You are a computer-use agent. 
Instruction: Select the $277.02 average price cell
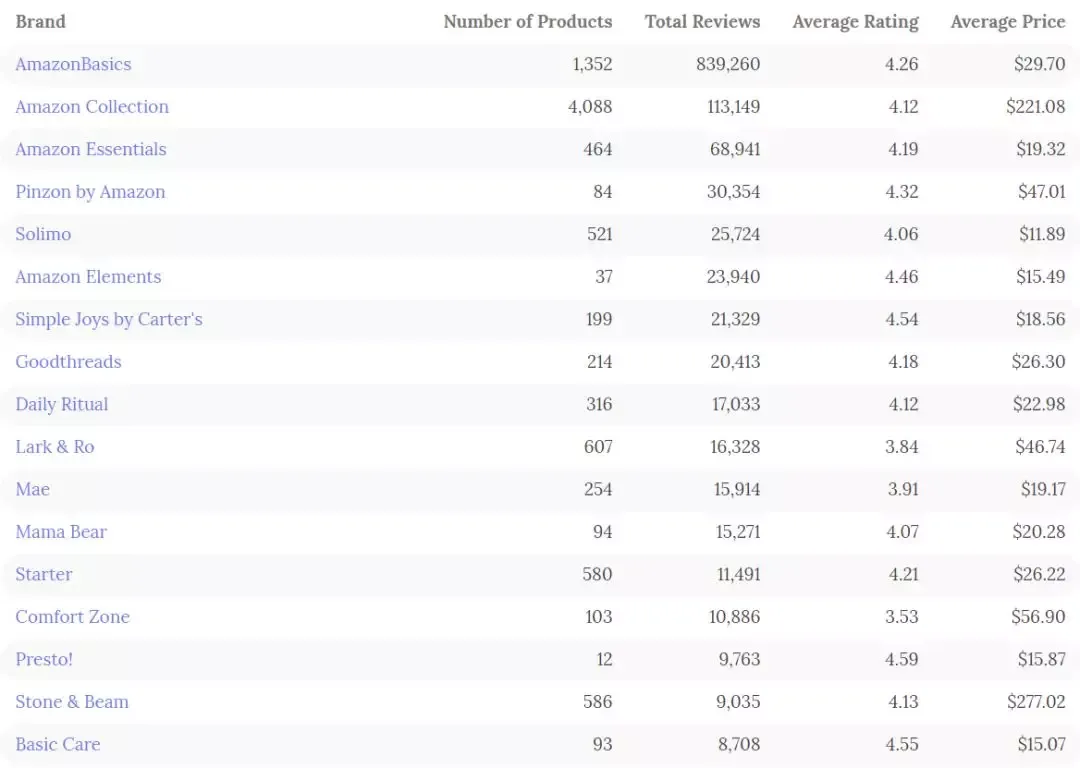pyautogui.click(x=1036, y=702)
